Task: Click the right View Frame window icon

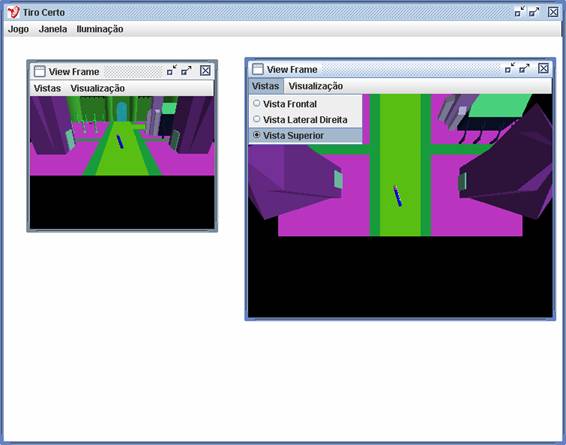Action: coord(257,69)
